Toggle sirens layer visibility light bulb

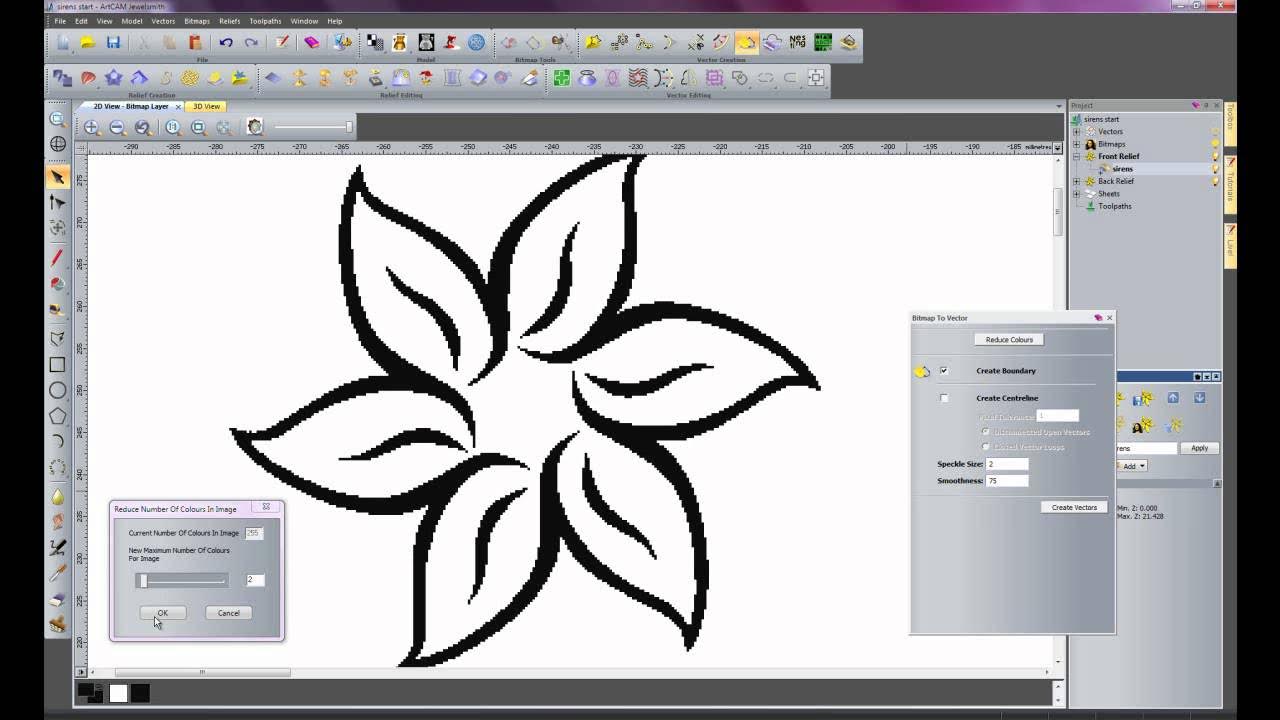[x=1216, y=169]
